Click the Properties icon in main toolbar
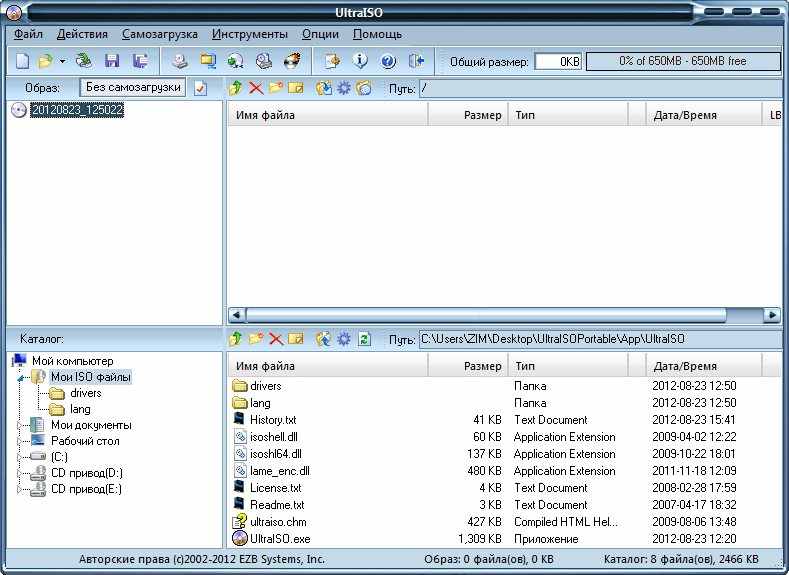This screenshot has width=789, height=575. pyautogui.click(x=333, y=61)
